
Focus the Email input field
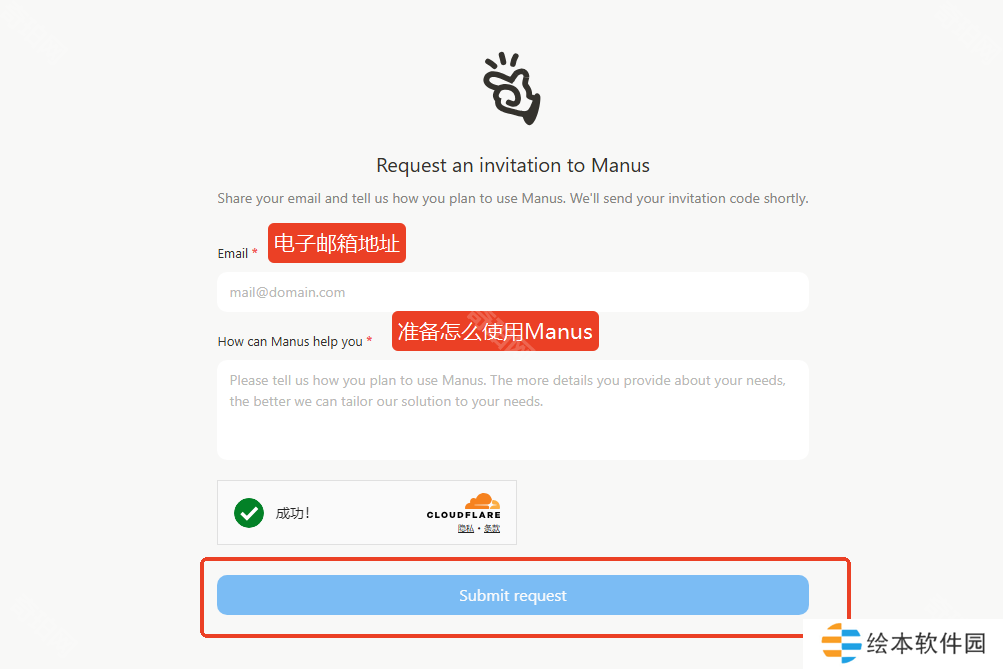click(x=513, y=292)
